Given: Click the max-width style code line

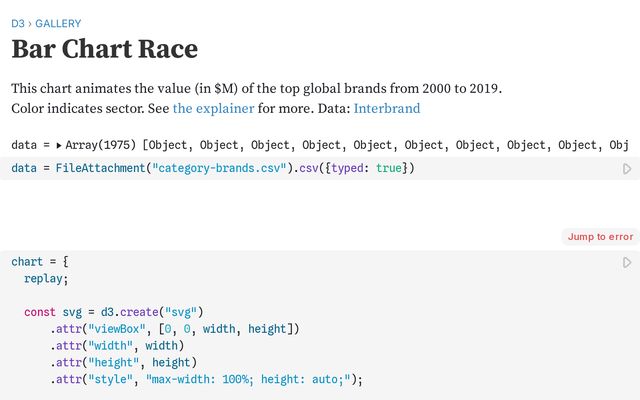Looking at the screenshot, I should pyautogui.click(x=205, y=379).
